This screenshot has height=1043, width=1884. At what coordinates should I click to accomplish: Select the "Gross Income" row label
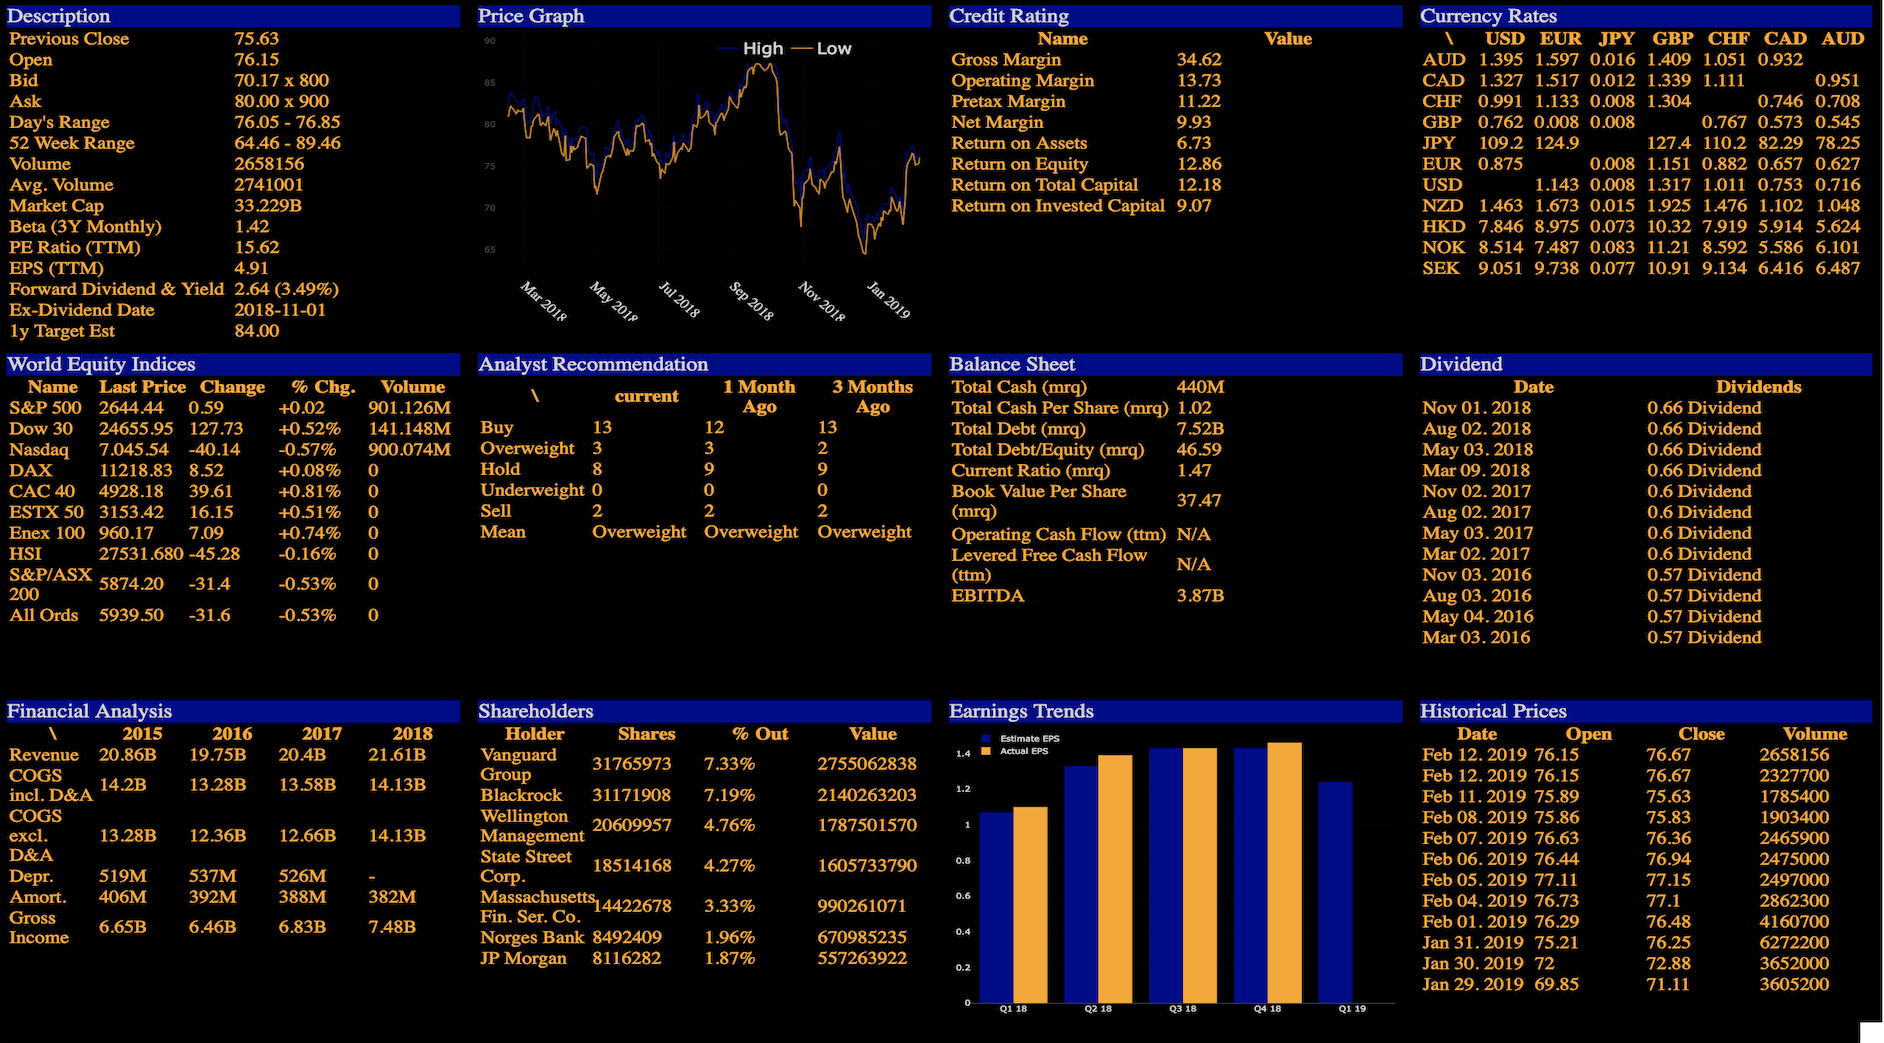click(x=39, y=928)
